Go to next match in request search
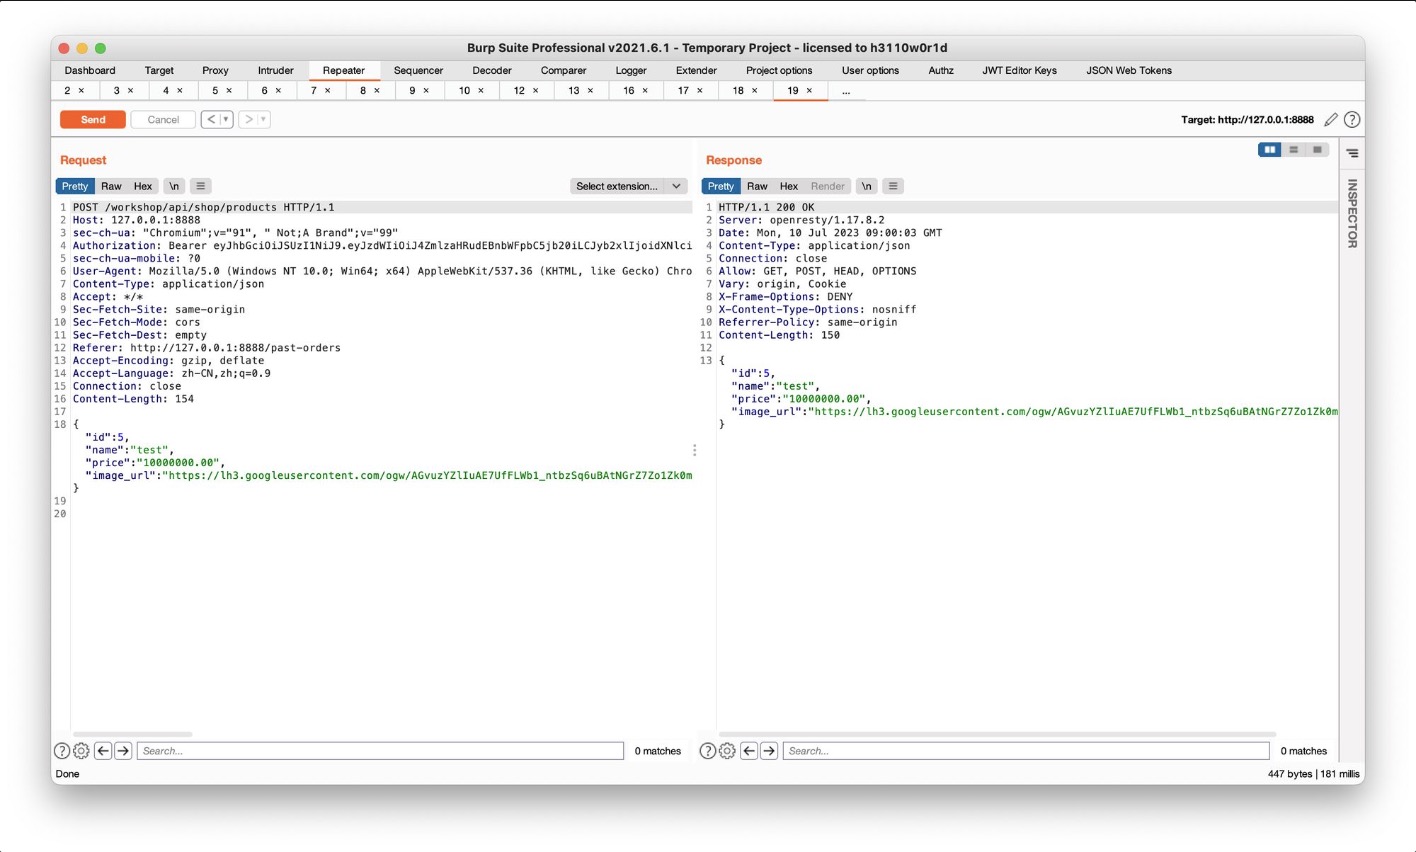The width and height of the screenshot is (1416, 852). (x=123, y=751)
